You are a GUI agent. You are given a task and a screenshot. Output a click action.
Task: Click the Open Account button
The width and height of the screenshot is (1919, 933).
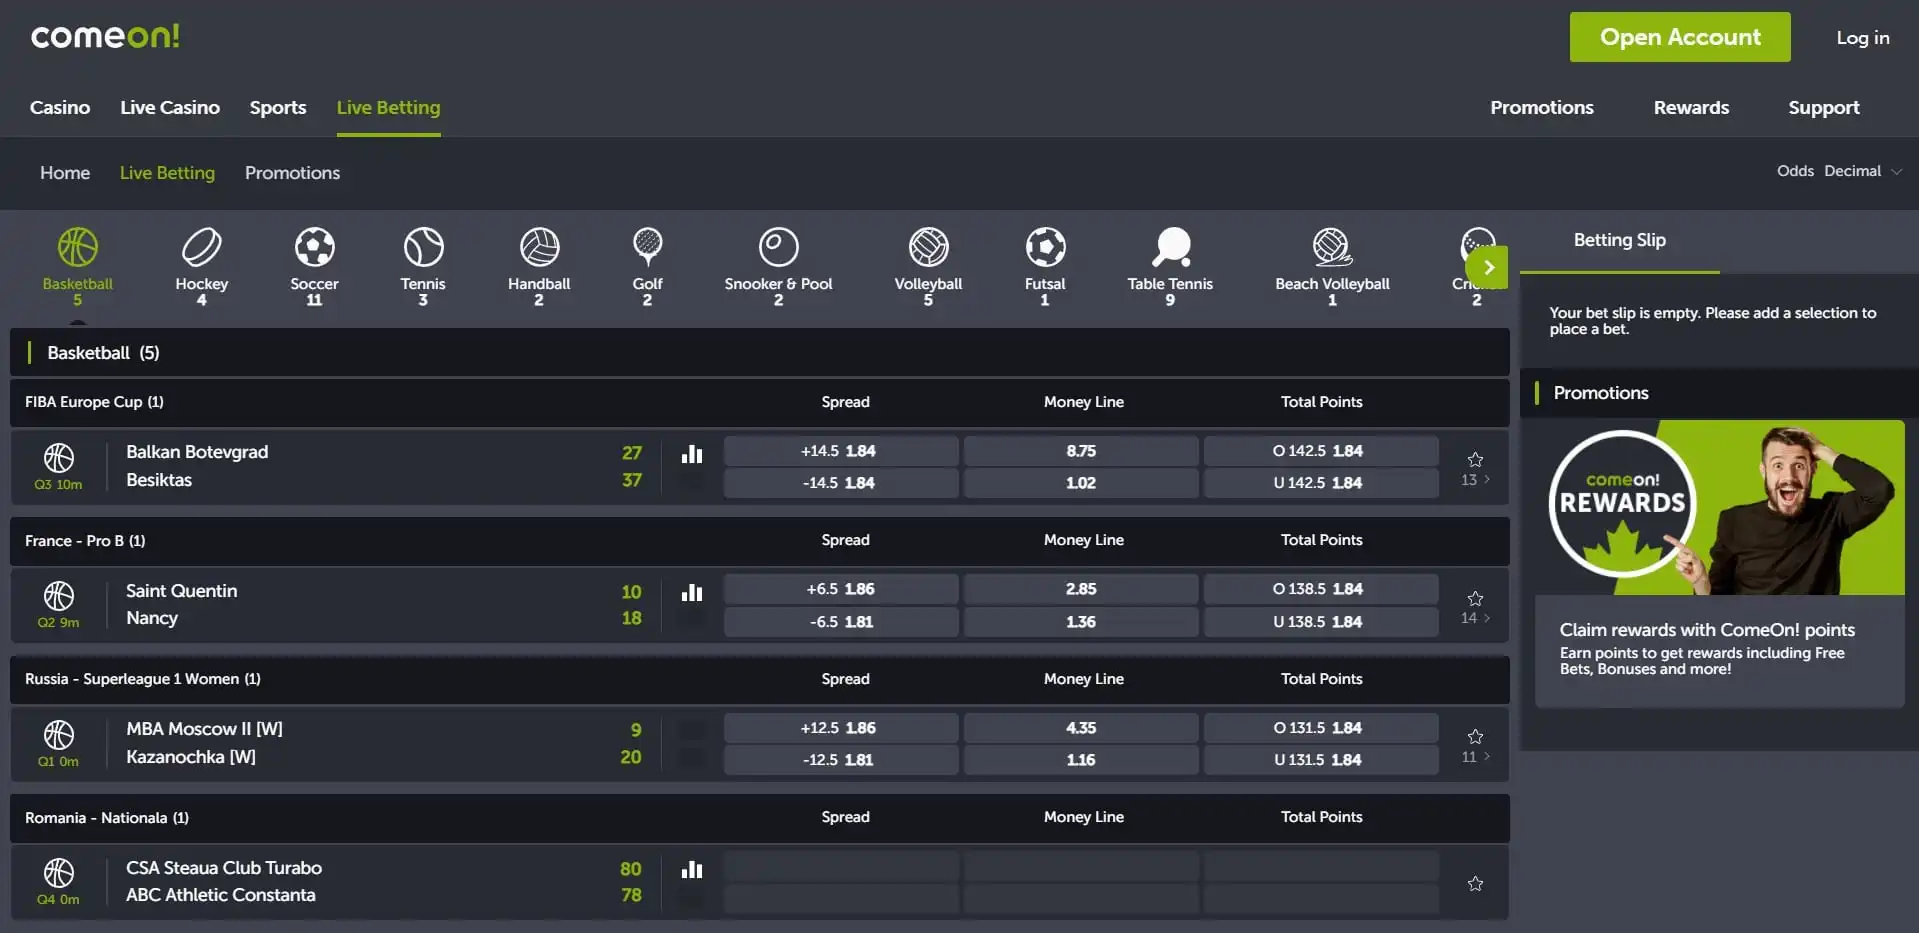click(x=1680, y=37)
